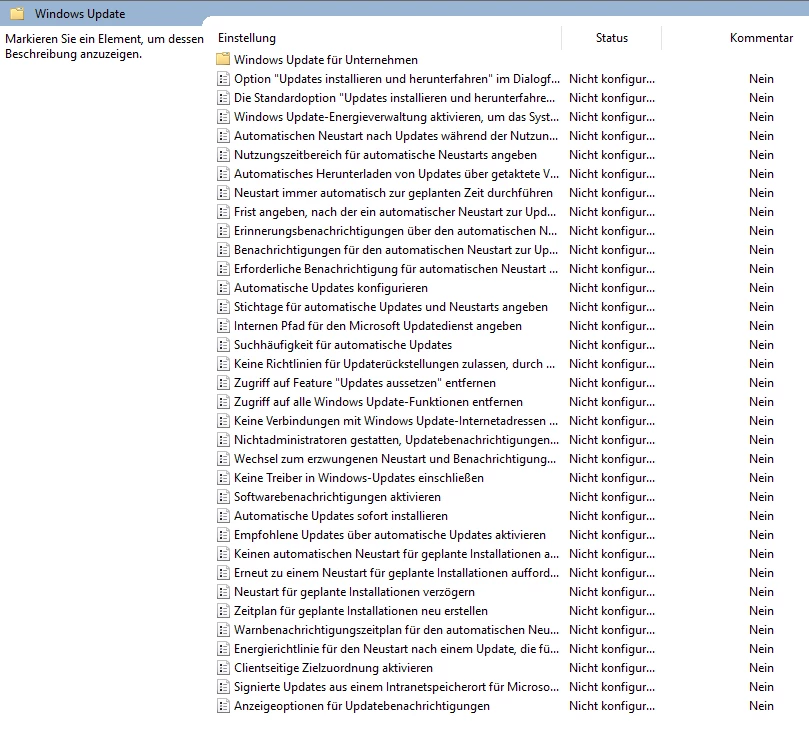Click status of 'Zeitplan für geplante Installationen neu erstellen'
Image resolution: width=809 pixels, height=736 pixels.
pos(611,611)
